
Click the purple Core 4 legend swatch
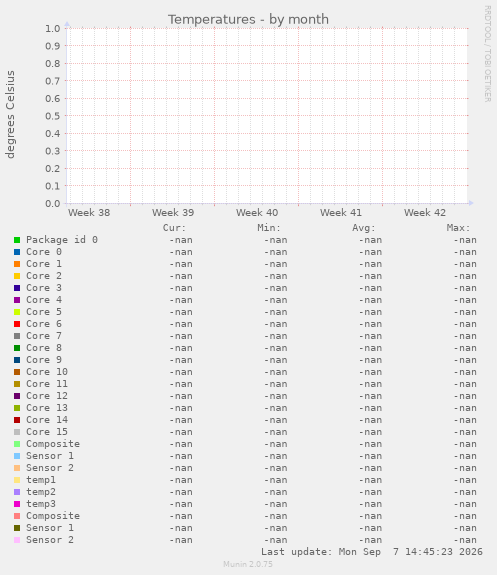pyautogui.click(x=17, y=300)
